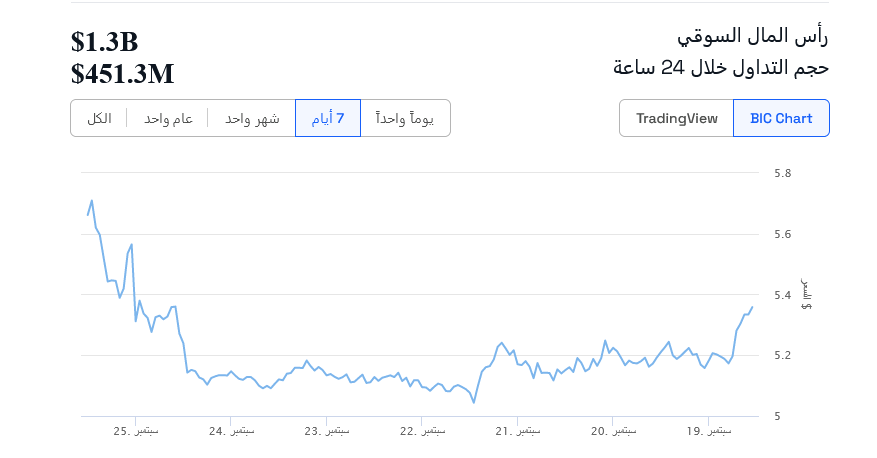Click the 24-hour trading volume label

pos(720,68)
